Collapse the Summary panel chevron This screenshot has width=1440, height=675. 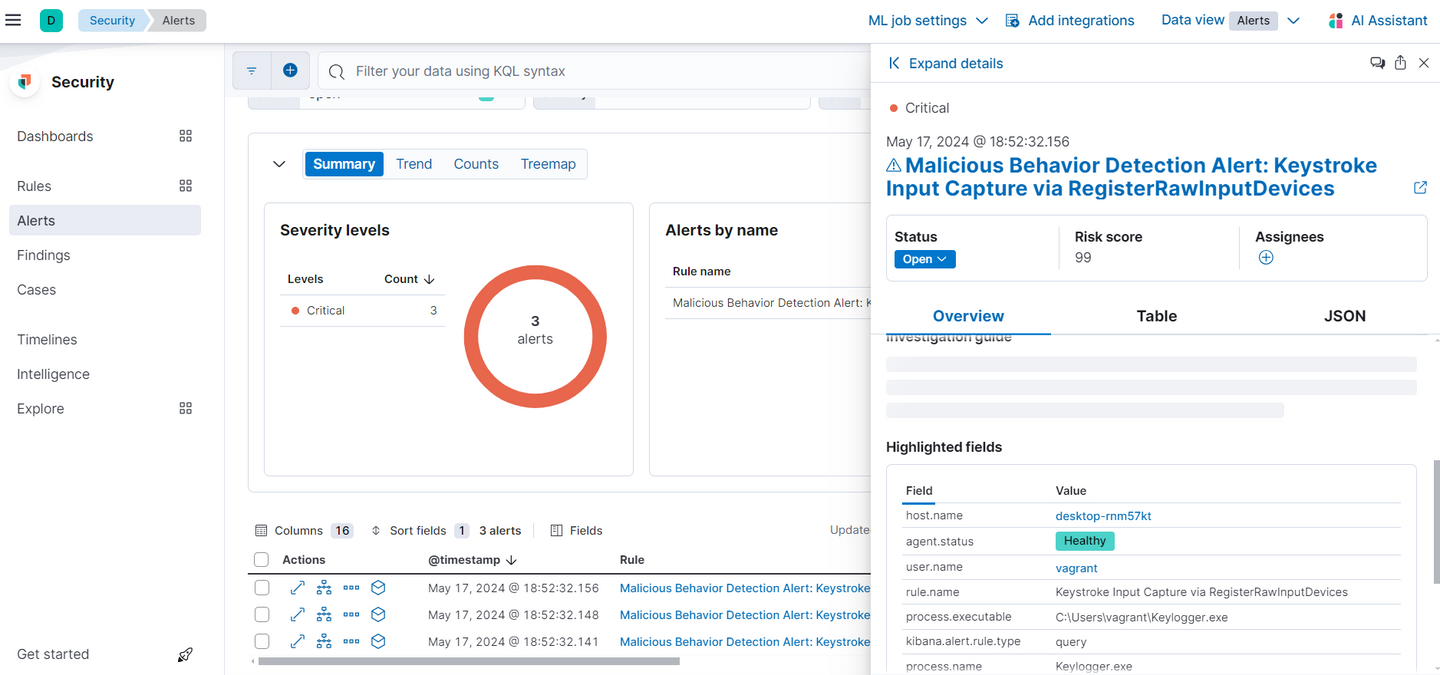coord(279,164)
